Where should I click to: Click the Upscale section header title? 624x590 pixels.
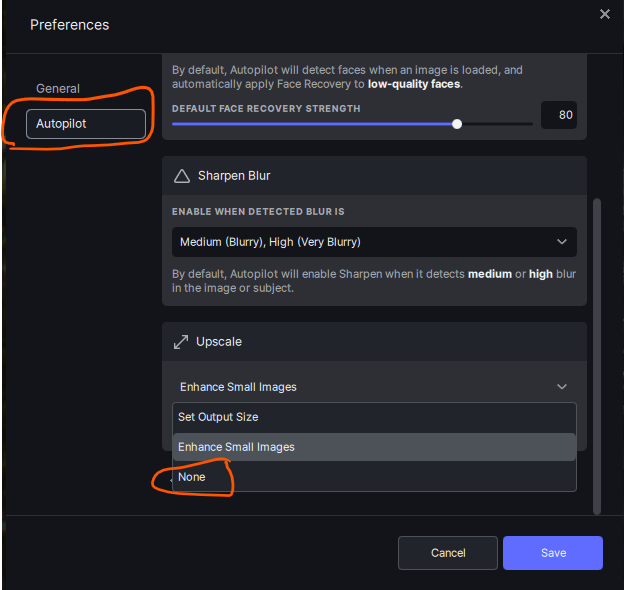tap(219, 342)
